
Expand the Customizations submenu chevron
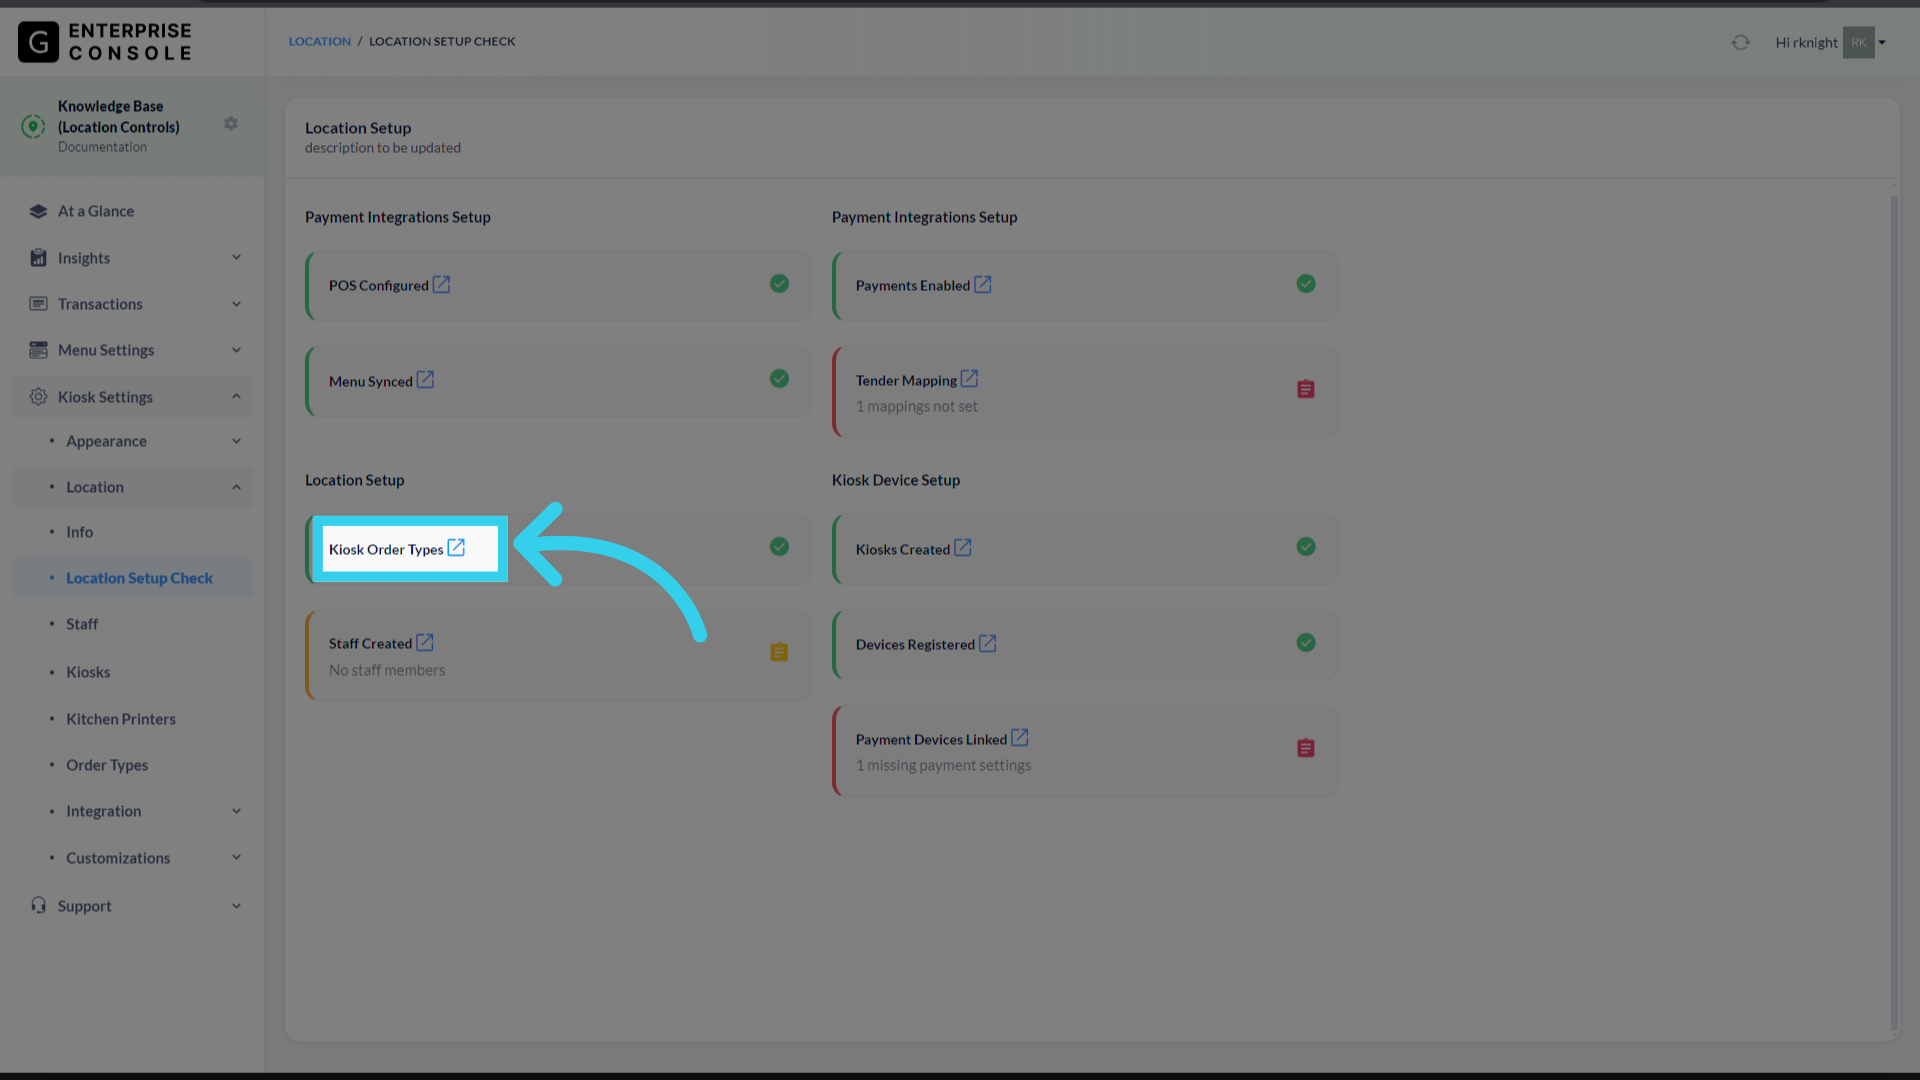[x=237, y=857]
